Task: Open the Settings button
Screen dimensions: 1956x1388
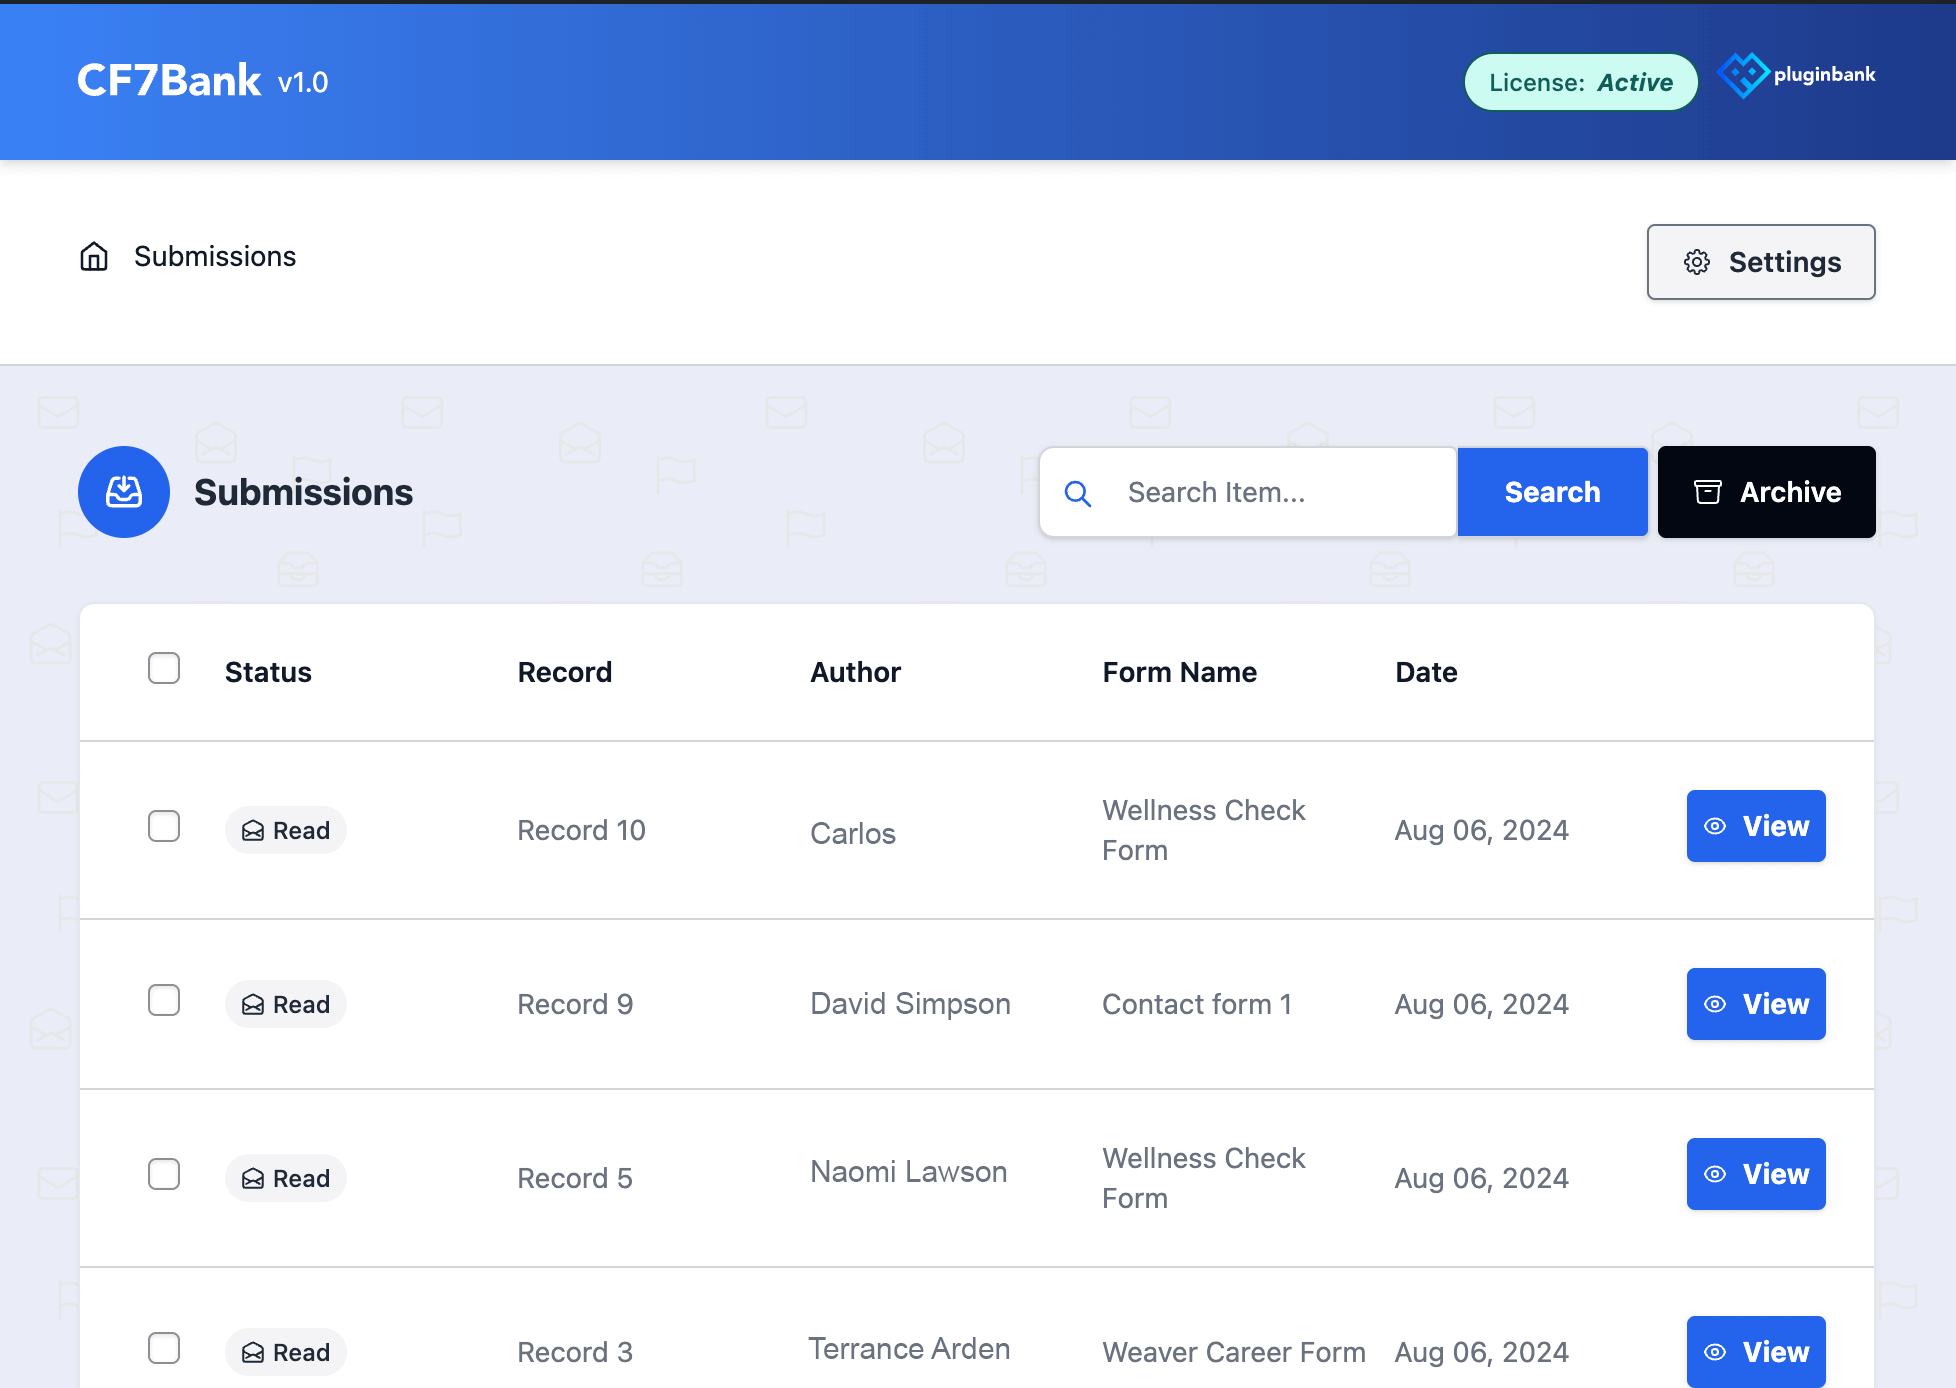Action: tap(1761, 262)
